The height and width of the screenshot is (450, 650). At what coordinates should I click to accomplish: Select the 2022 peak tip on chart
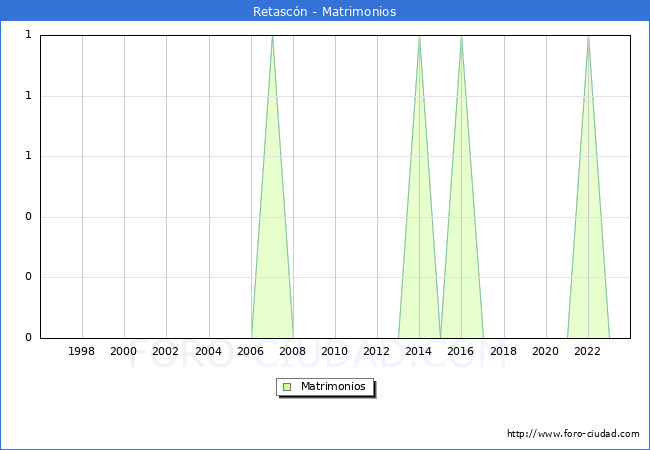point(588,37)
